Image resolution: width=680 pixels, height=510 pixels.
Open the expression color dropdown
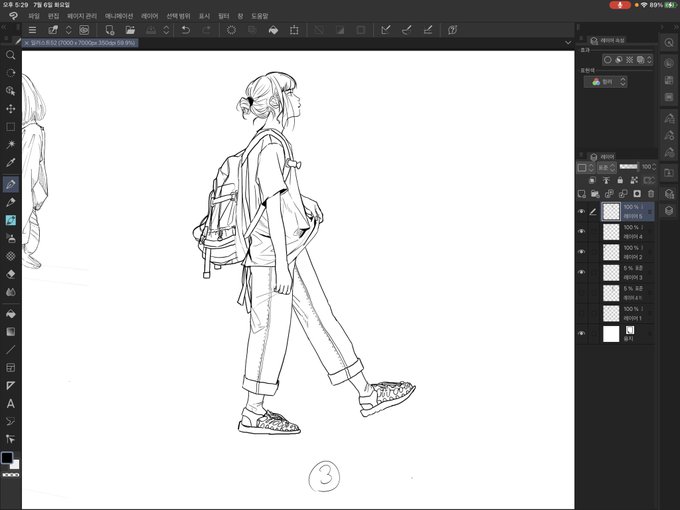click(x=605, y=82)
